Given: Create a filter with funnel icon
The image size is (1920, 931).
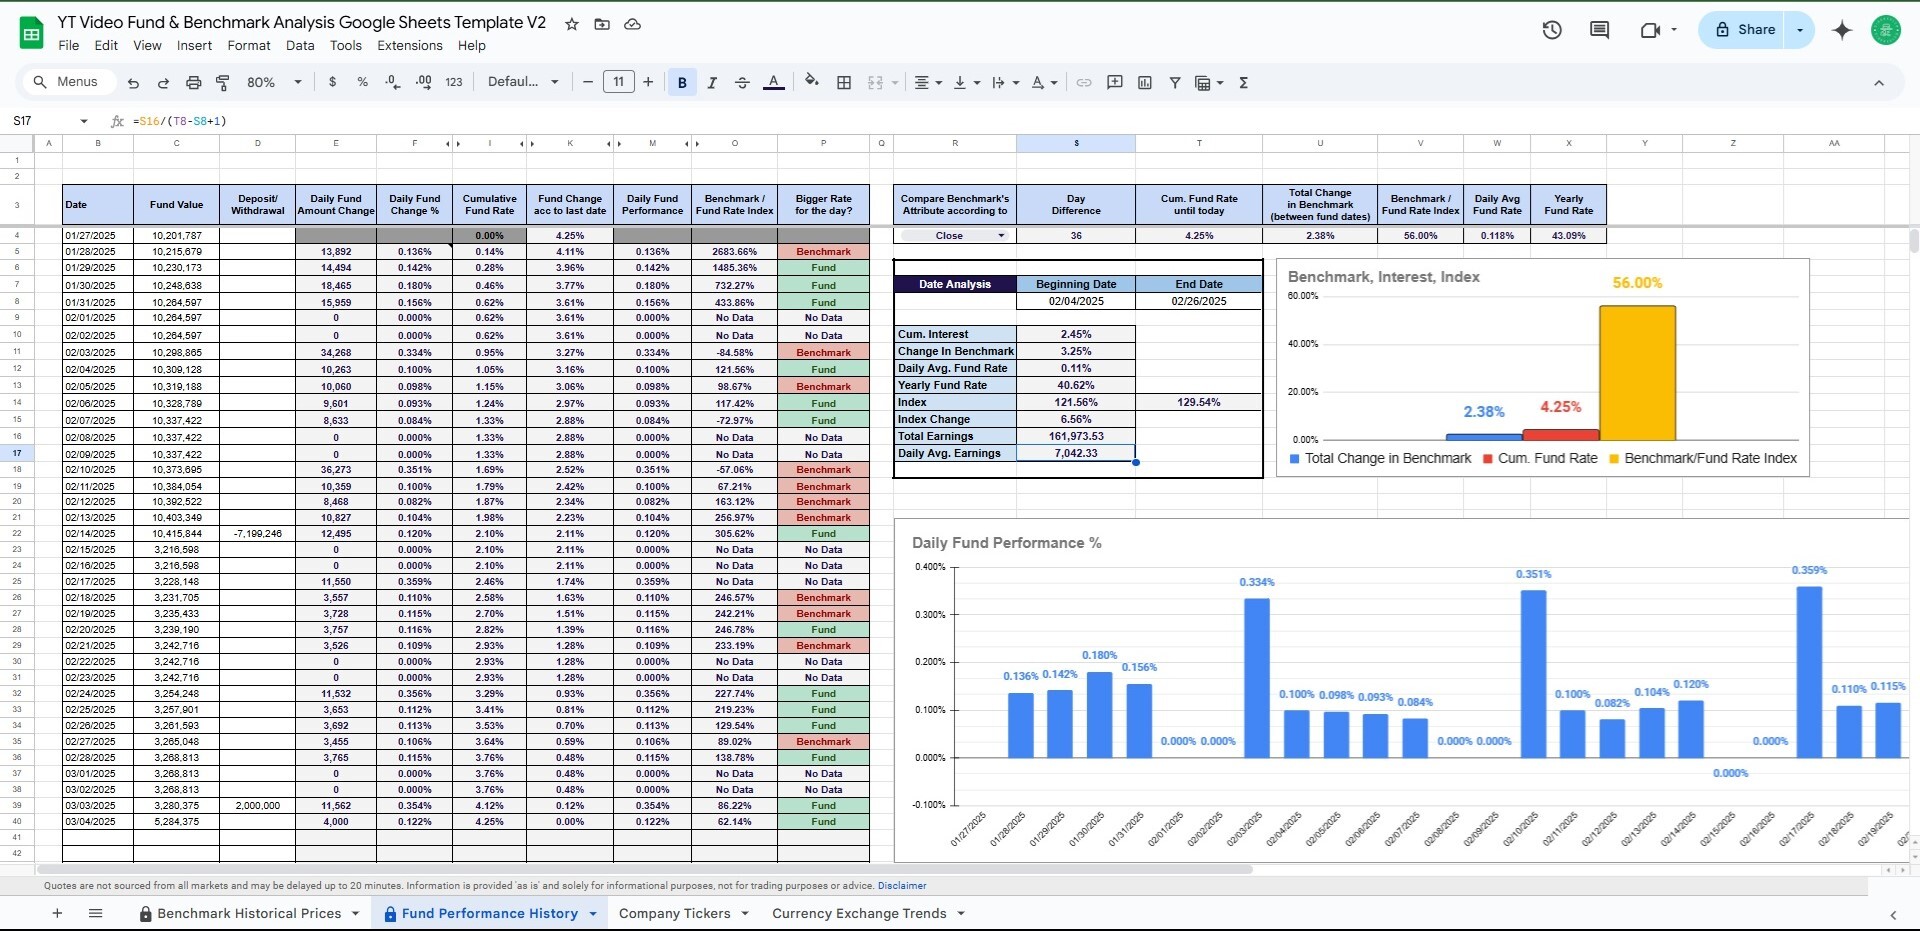Looking at the screenshot, I should coord(1175,83).
